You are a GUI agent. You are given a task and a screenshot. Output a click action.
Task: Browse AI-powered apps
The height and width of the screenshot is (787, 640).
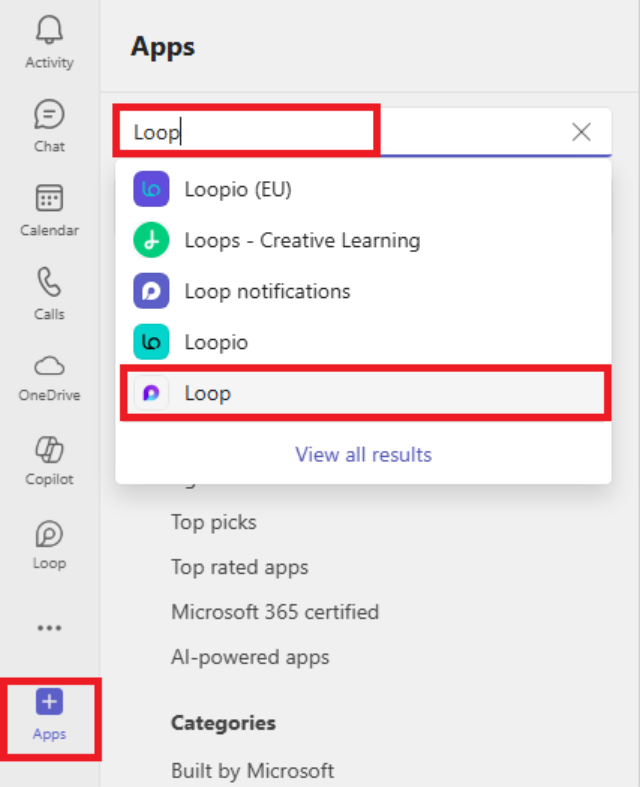(250, 658)
